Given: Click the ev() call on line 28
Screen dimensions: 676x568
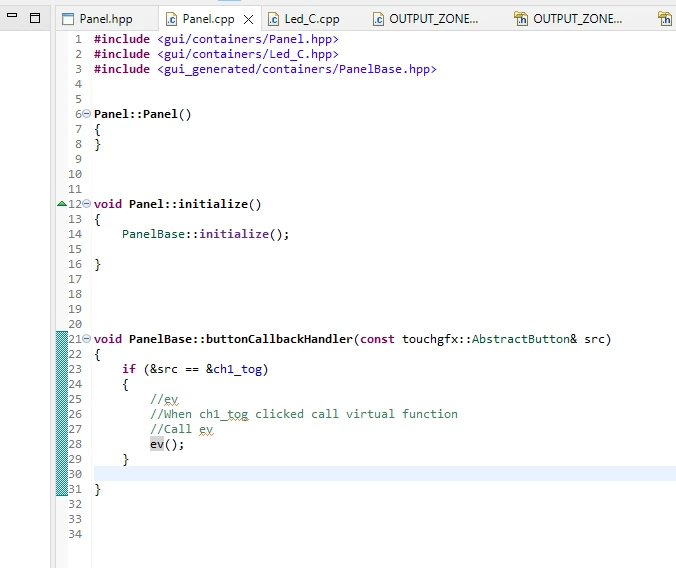Looking at the screenshot, I should click(x=167, y=444).
